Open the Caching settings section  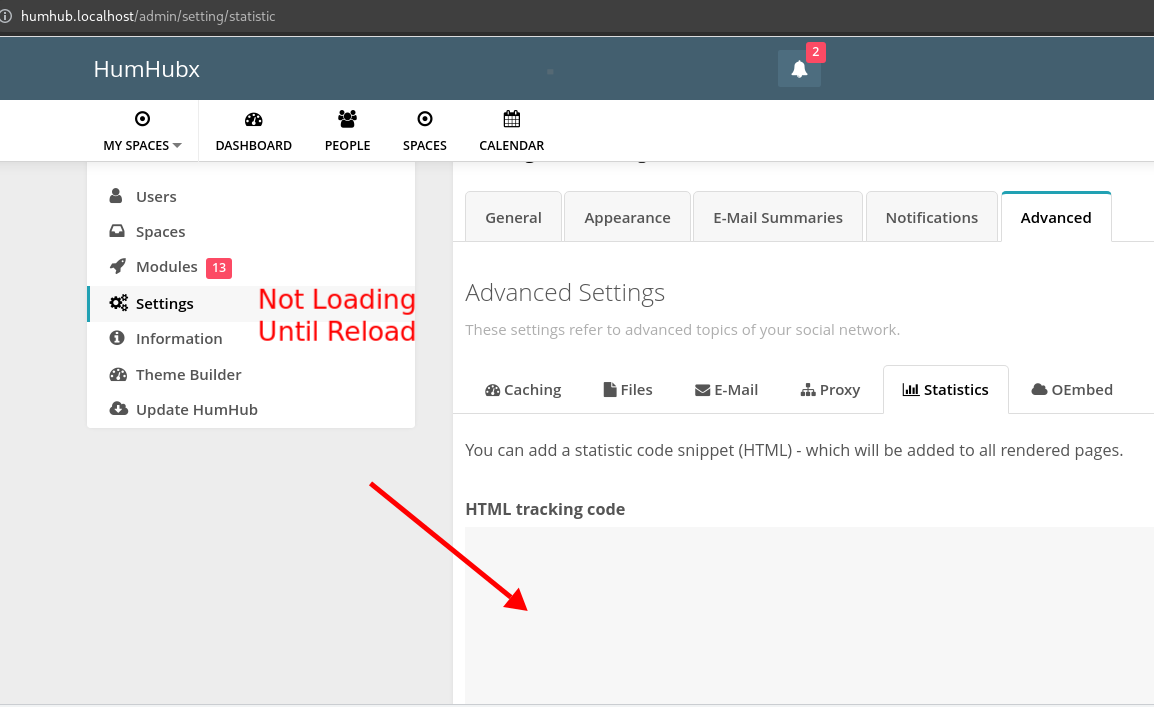(522, 389)
